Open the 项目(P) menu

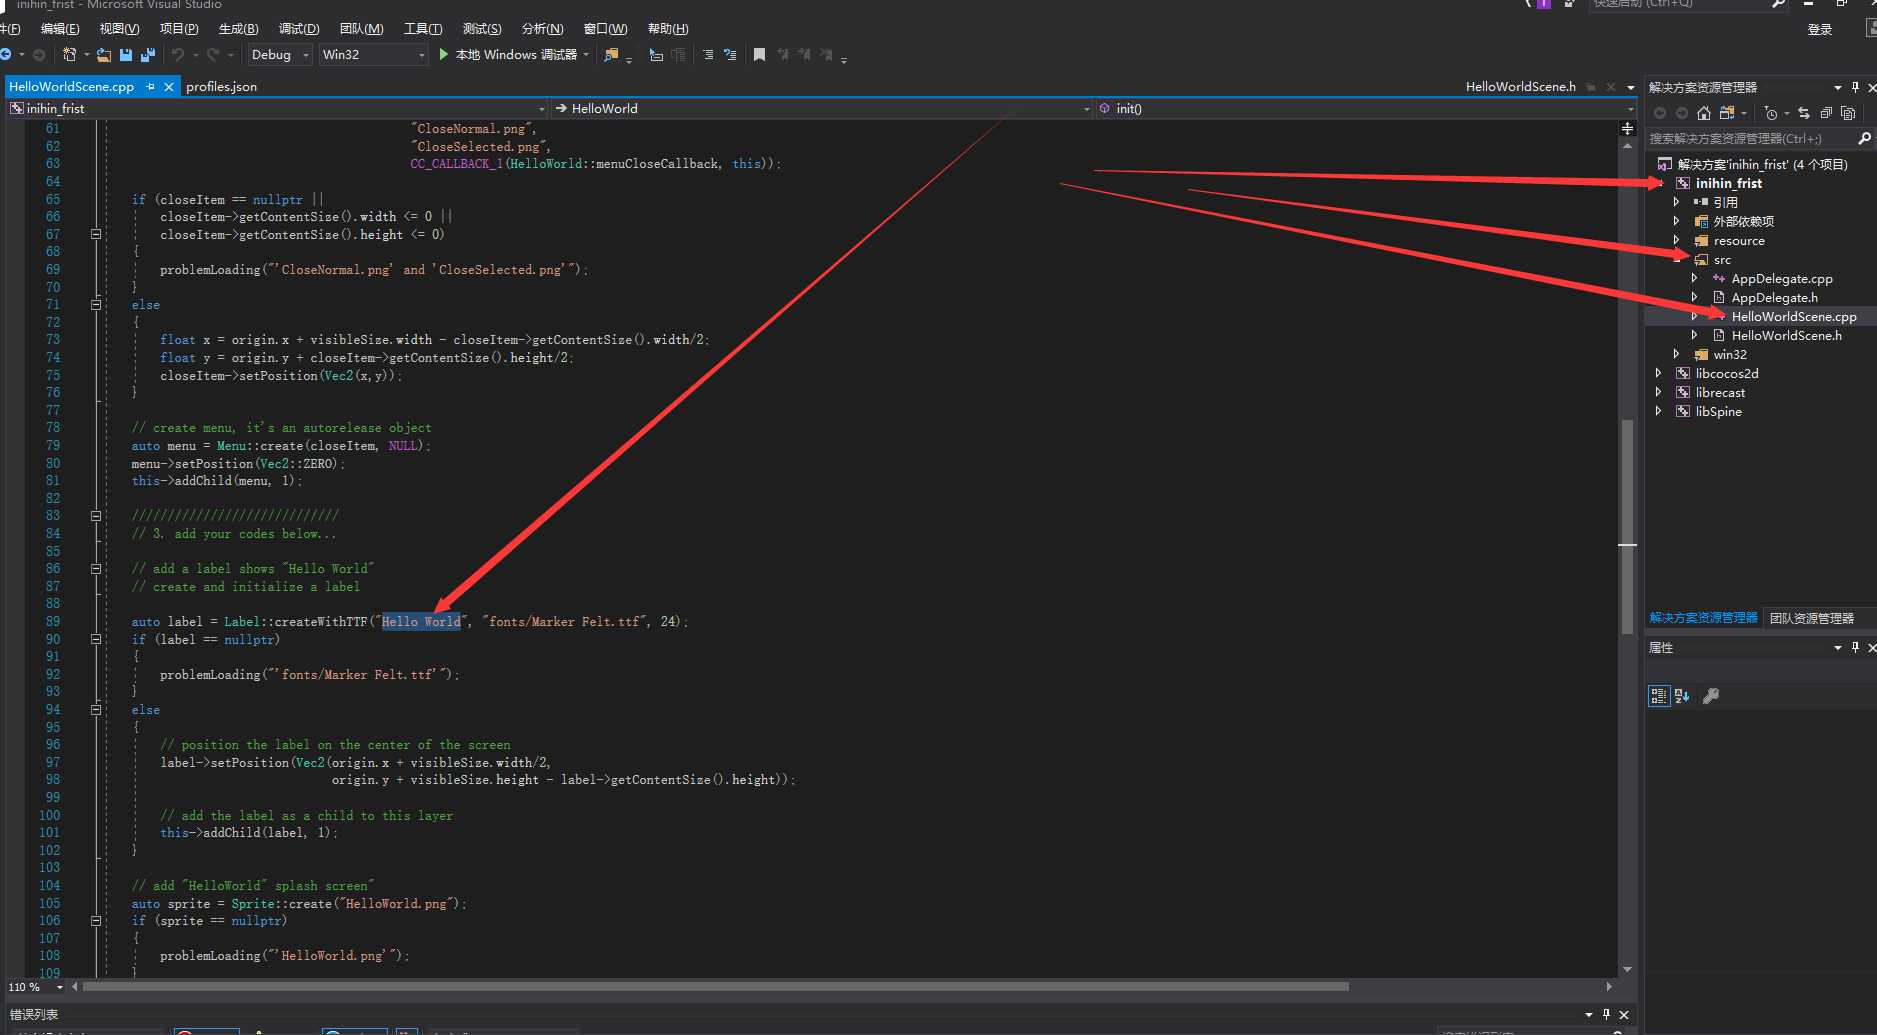(x=179, y=28)
